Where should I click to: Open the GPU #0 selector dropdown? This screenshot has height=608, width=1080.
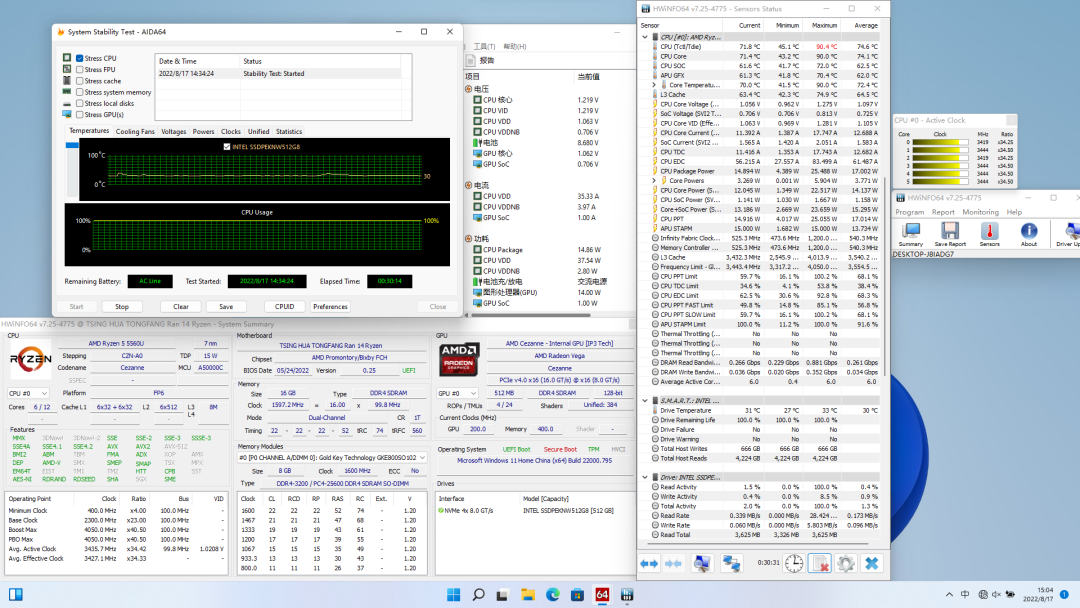(x=458, y=393)
